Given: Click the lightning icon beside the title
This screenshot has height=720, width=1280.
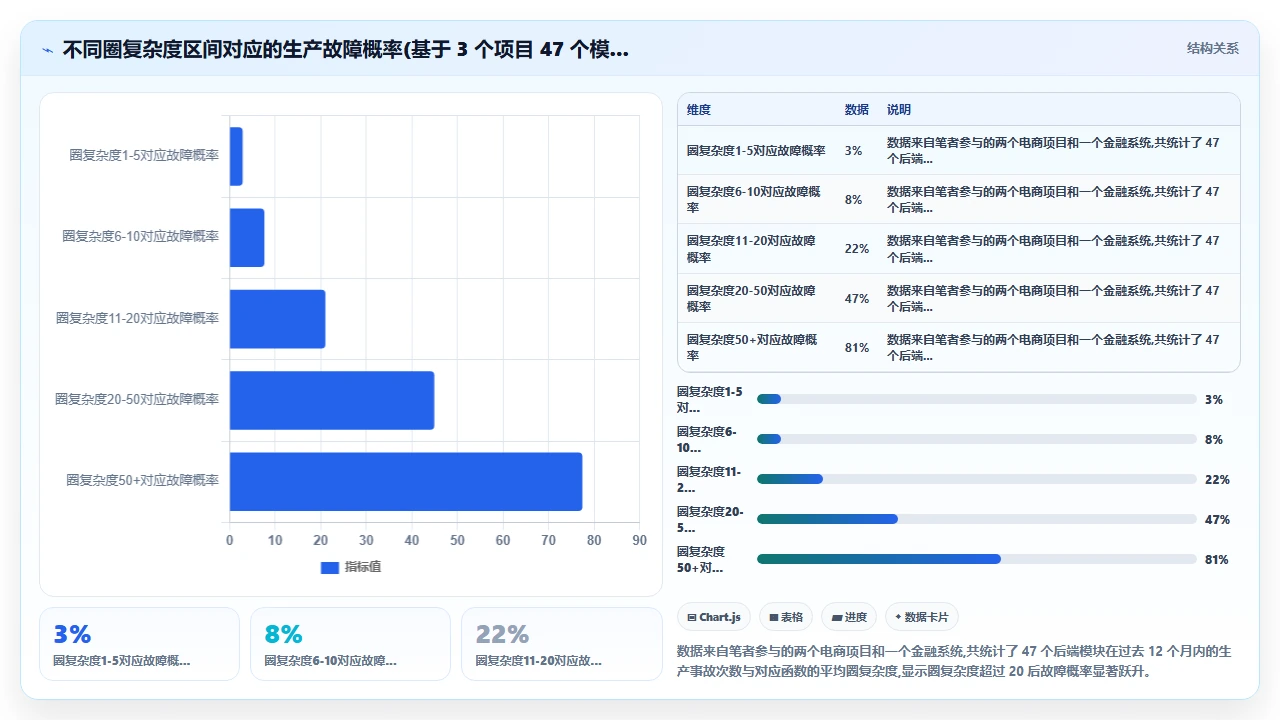Looking at the screenshot, I should (x=48, y=49).
